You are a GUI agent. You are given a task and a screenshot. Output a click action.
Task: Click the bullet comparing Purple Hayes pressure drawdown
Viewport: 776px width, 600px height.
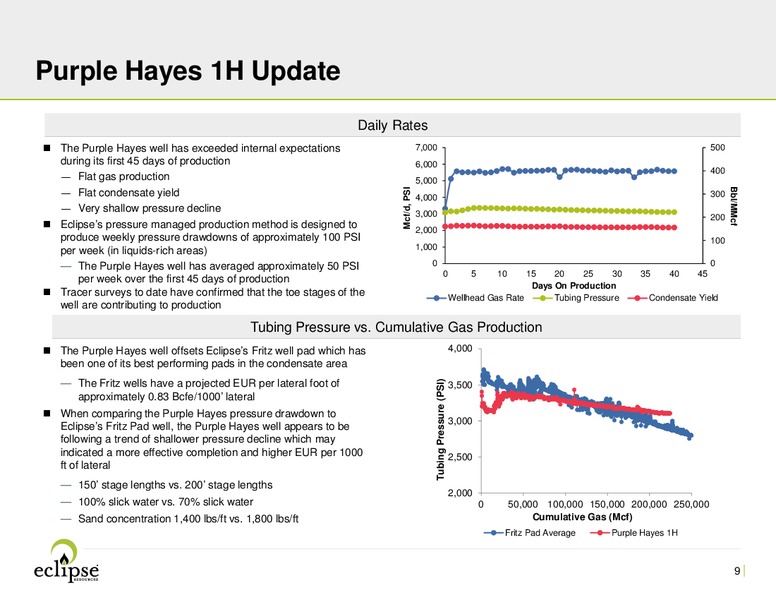[212, 439]
